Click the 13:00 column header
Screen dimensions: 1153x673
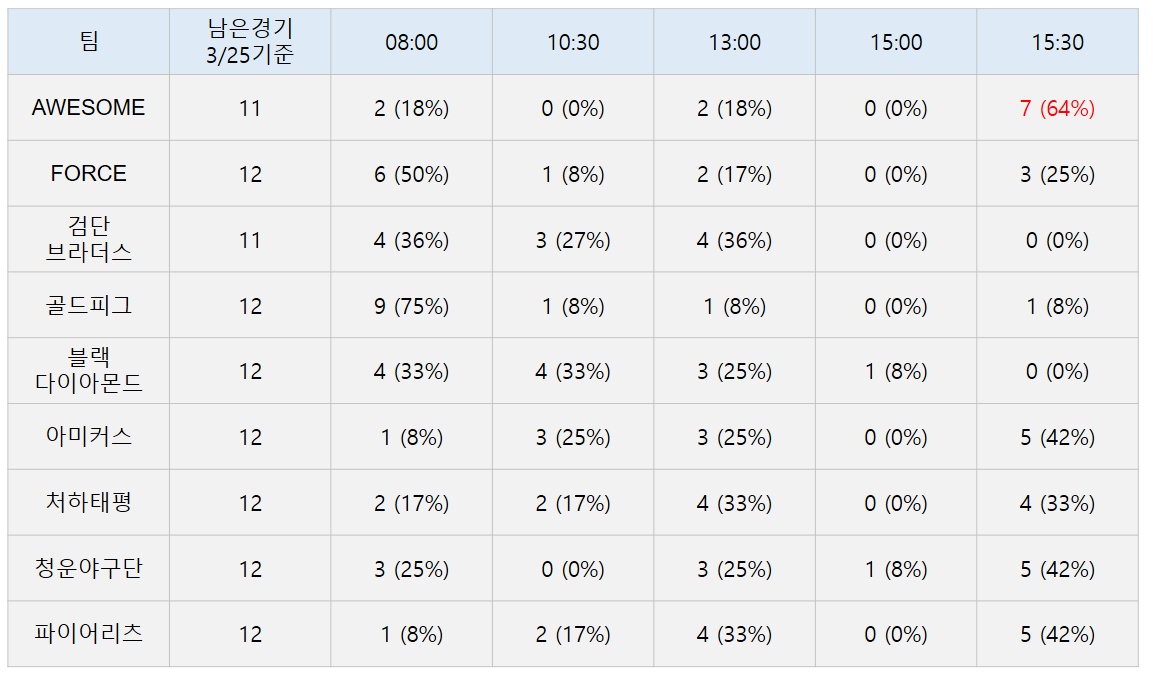(735, 42)
